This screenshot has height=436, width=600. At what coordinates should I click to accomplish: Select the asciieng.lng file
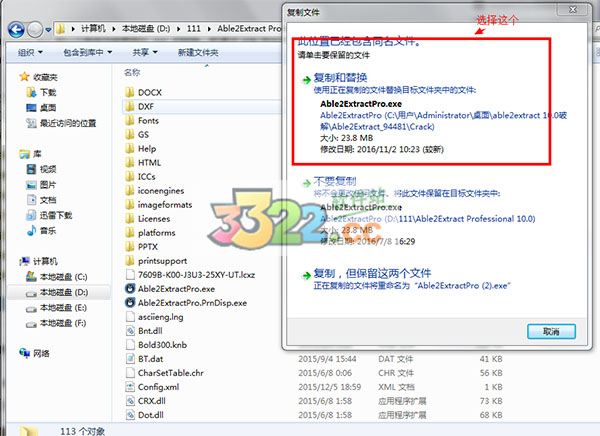click(x=160, y=317)
